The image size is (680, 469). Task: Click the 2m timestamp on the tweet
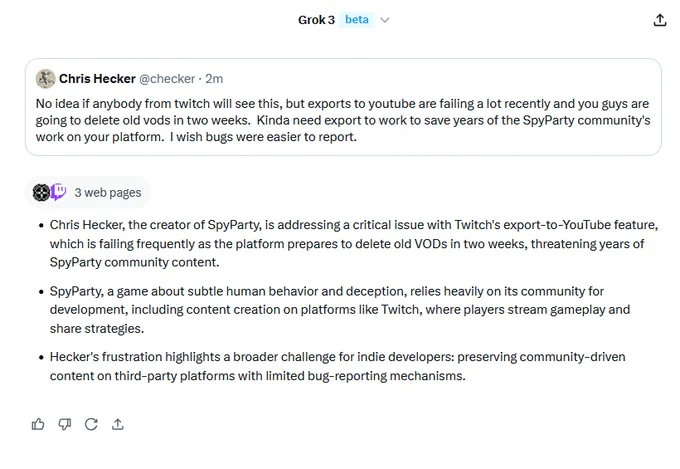click(214, 79)
